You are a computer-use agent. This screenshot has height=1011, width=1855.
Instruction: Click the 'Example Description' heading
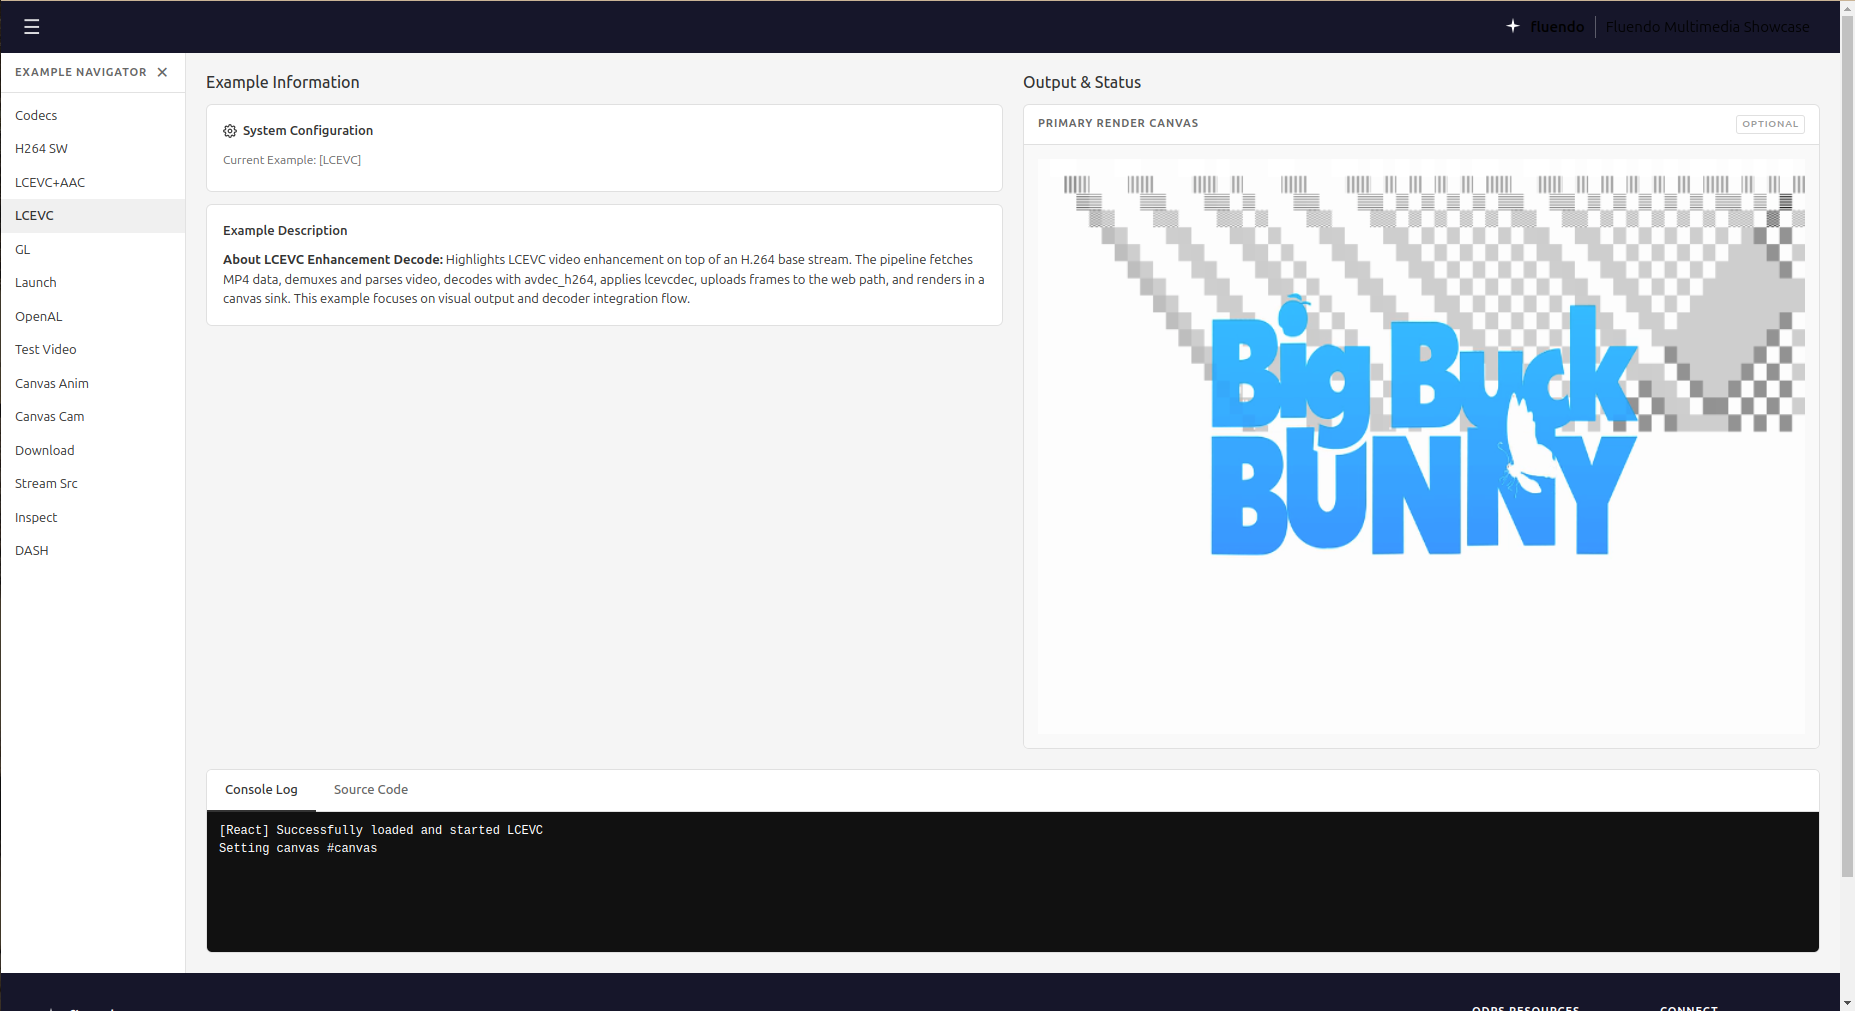click(285, 231)
